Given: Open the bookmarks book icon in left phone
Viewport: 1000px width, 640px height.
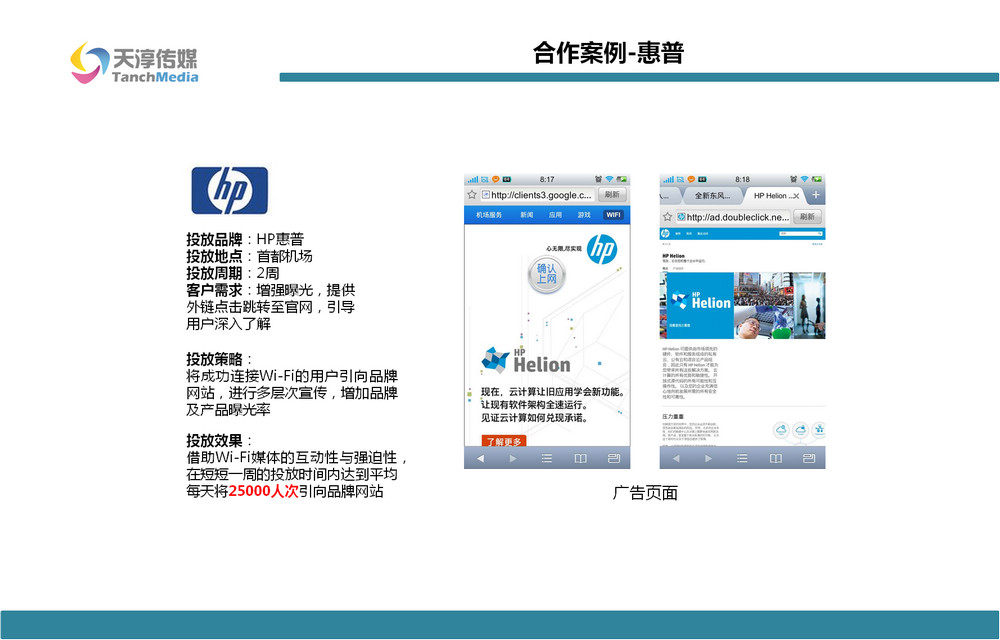Looking at the screenshot, I should tap(580, 458).
